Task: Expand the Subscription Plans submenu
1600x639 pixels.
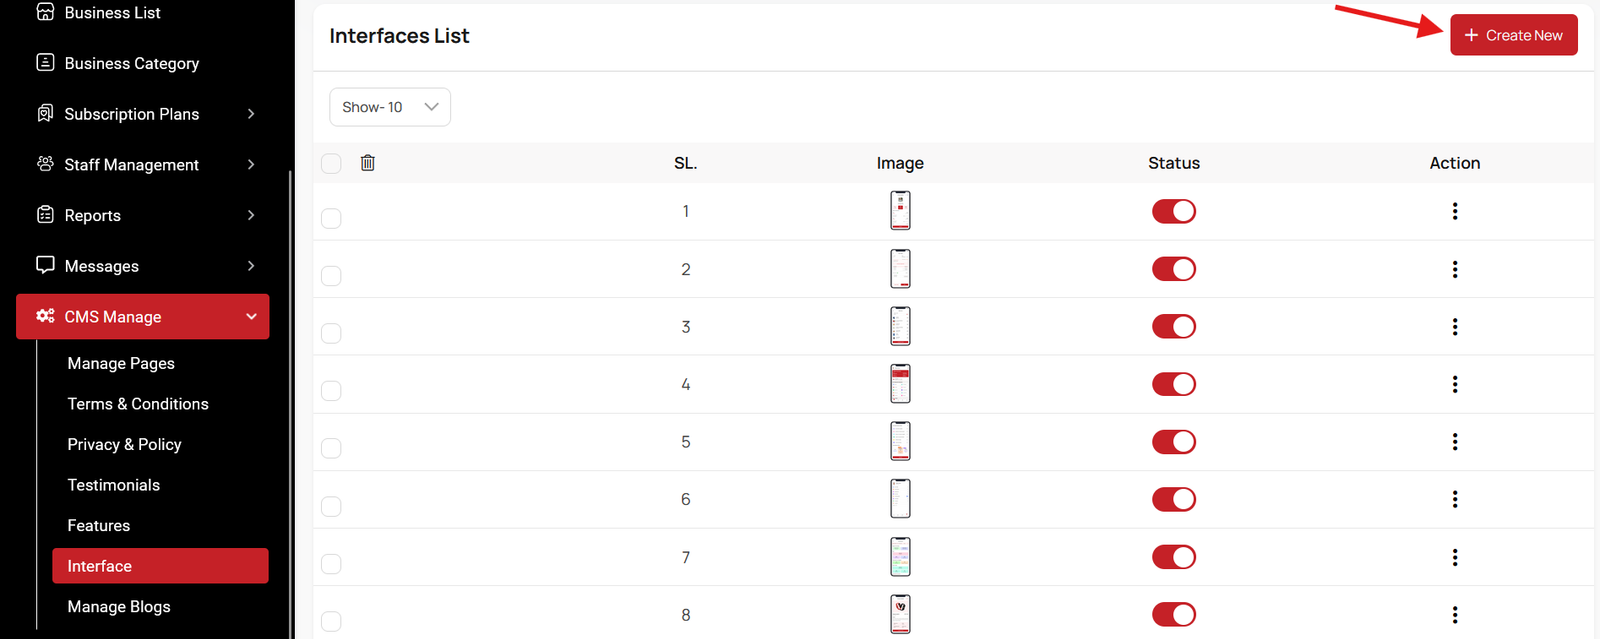Action: (x=250, y=114)
